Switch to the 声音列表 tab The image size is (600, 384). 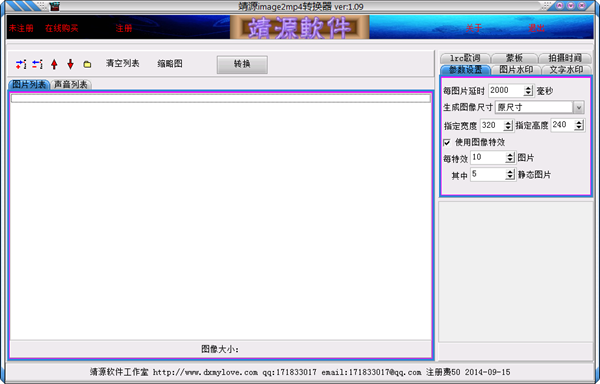pyautogui.click(x=71, y=85)
